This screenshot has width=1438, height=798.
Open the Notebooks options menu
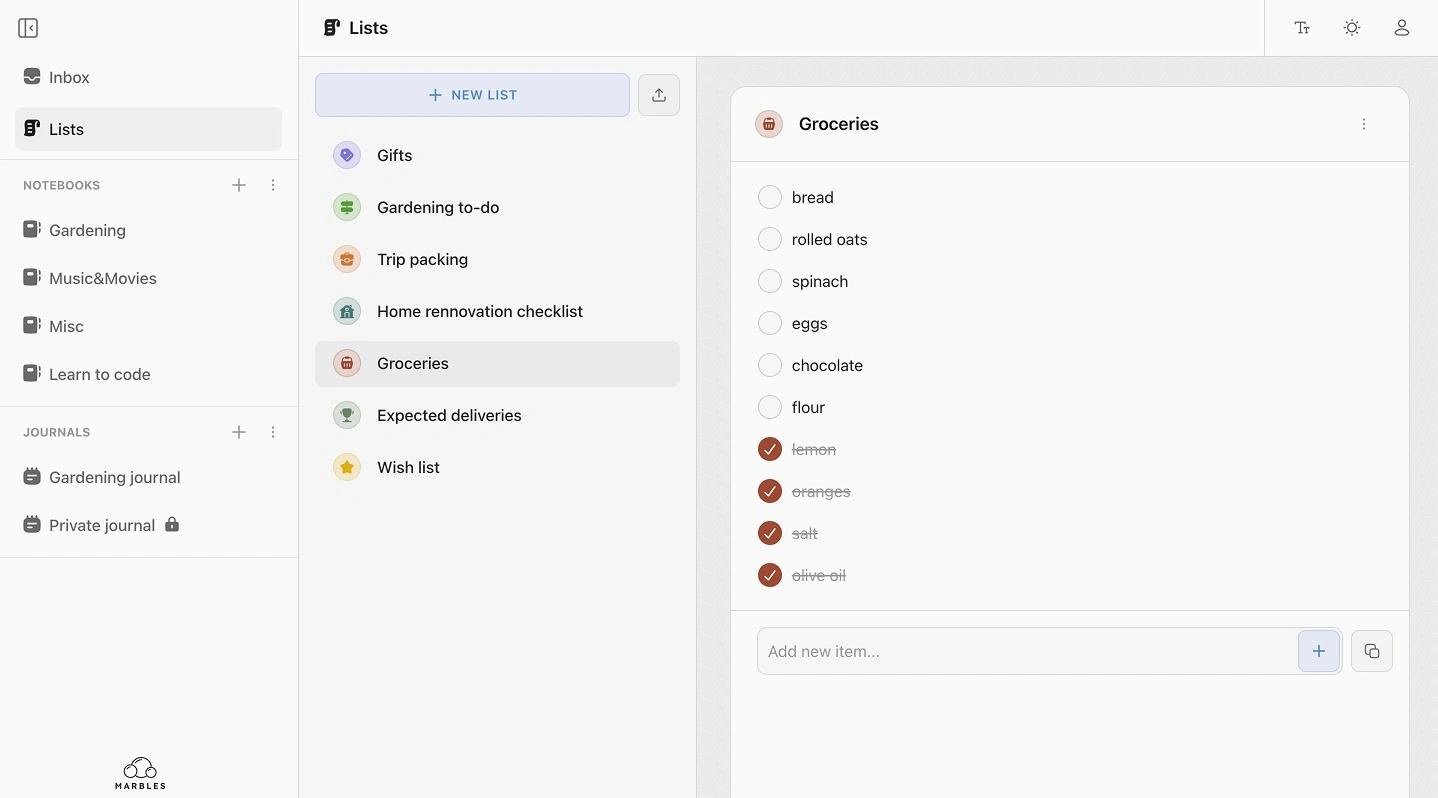[x=273, y=185]
